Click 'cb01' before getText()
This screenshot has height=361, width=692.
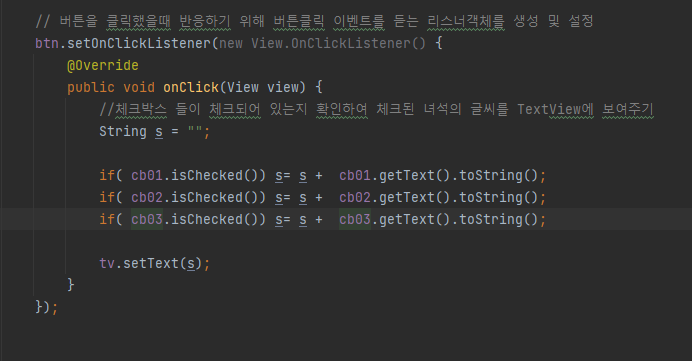pyautogui.click(x=355, y=176)
